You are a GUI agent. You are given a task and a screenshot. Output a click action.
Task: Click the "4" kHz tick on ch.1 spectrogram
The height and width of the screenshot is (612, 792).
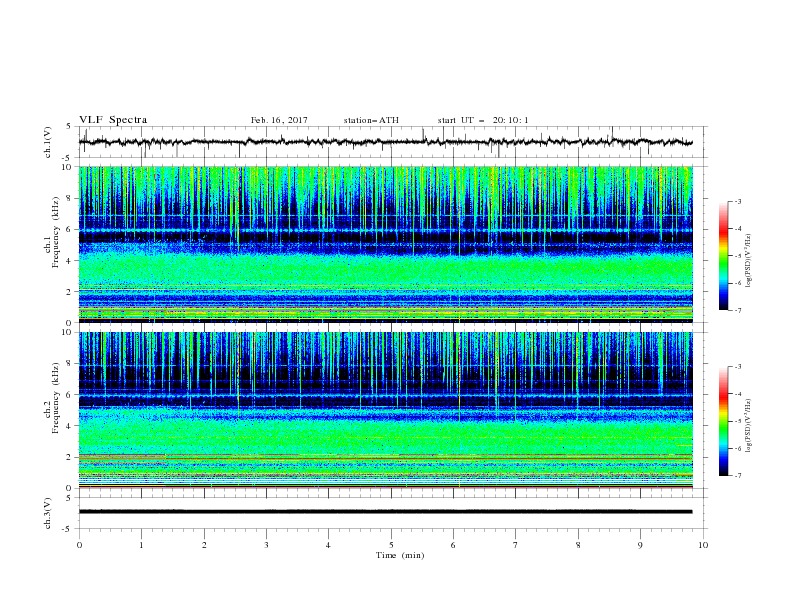pyautogui.click(x=71, y=261)
